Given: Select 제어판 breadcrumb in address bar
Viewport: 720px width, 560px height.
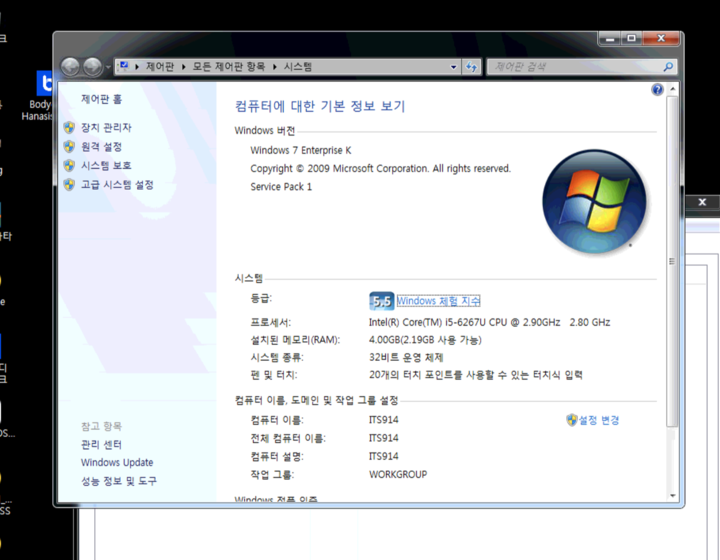Looking at the screenshot, I should 160,67.
